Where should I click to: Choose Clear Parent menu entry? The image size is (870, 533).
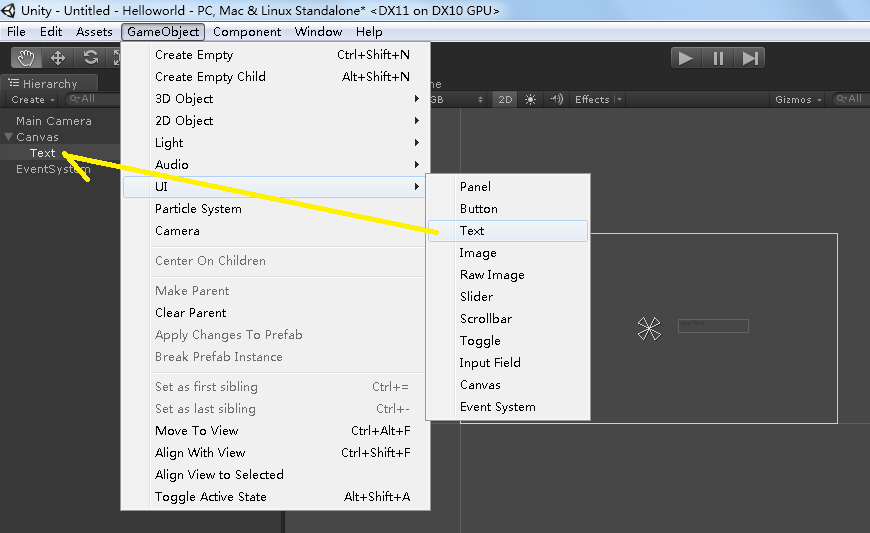coord(276,313)
